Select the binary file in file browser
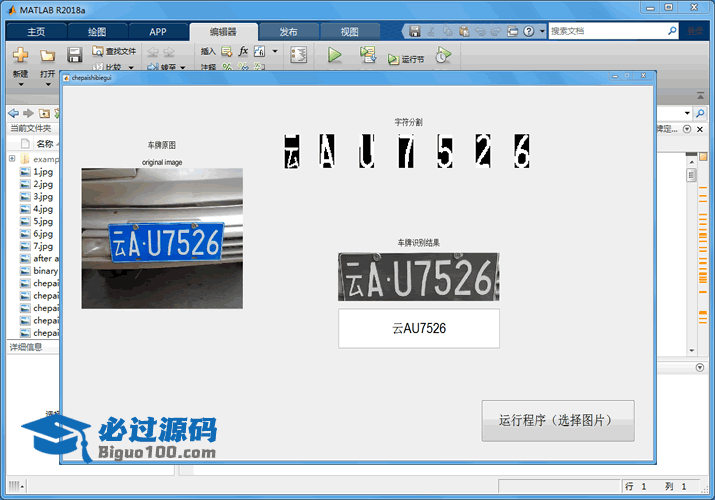This screenshot has height=500, width=715. (x=40, y=271)
